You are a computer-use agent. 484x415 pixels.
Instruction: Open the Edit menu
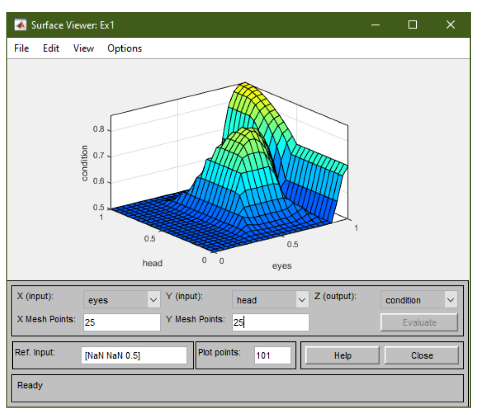pos(51,48)
